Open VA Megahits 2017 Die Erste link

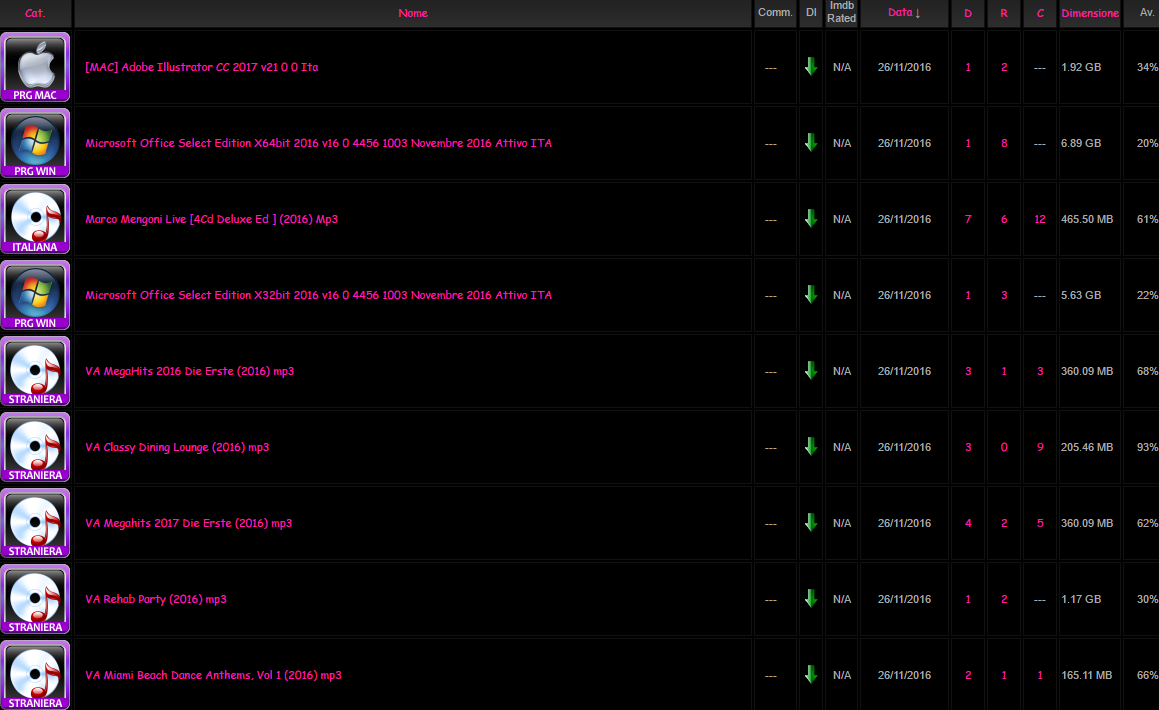click(x=188, y=523)
